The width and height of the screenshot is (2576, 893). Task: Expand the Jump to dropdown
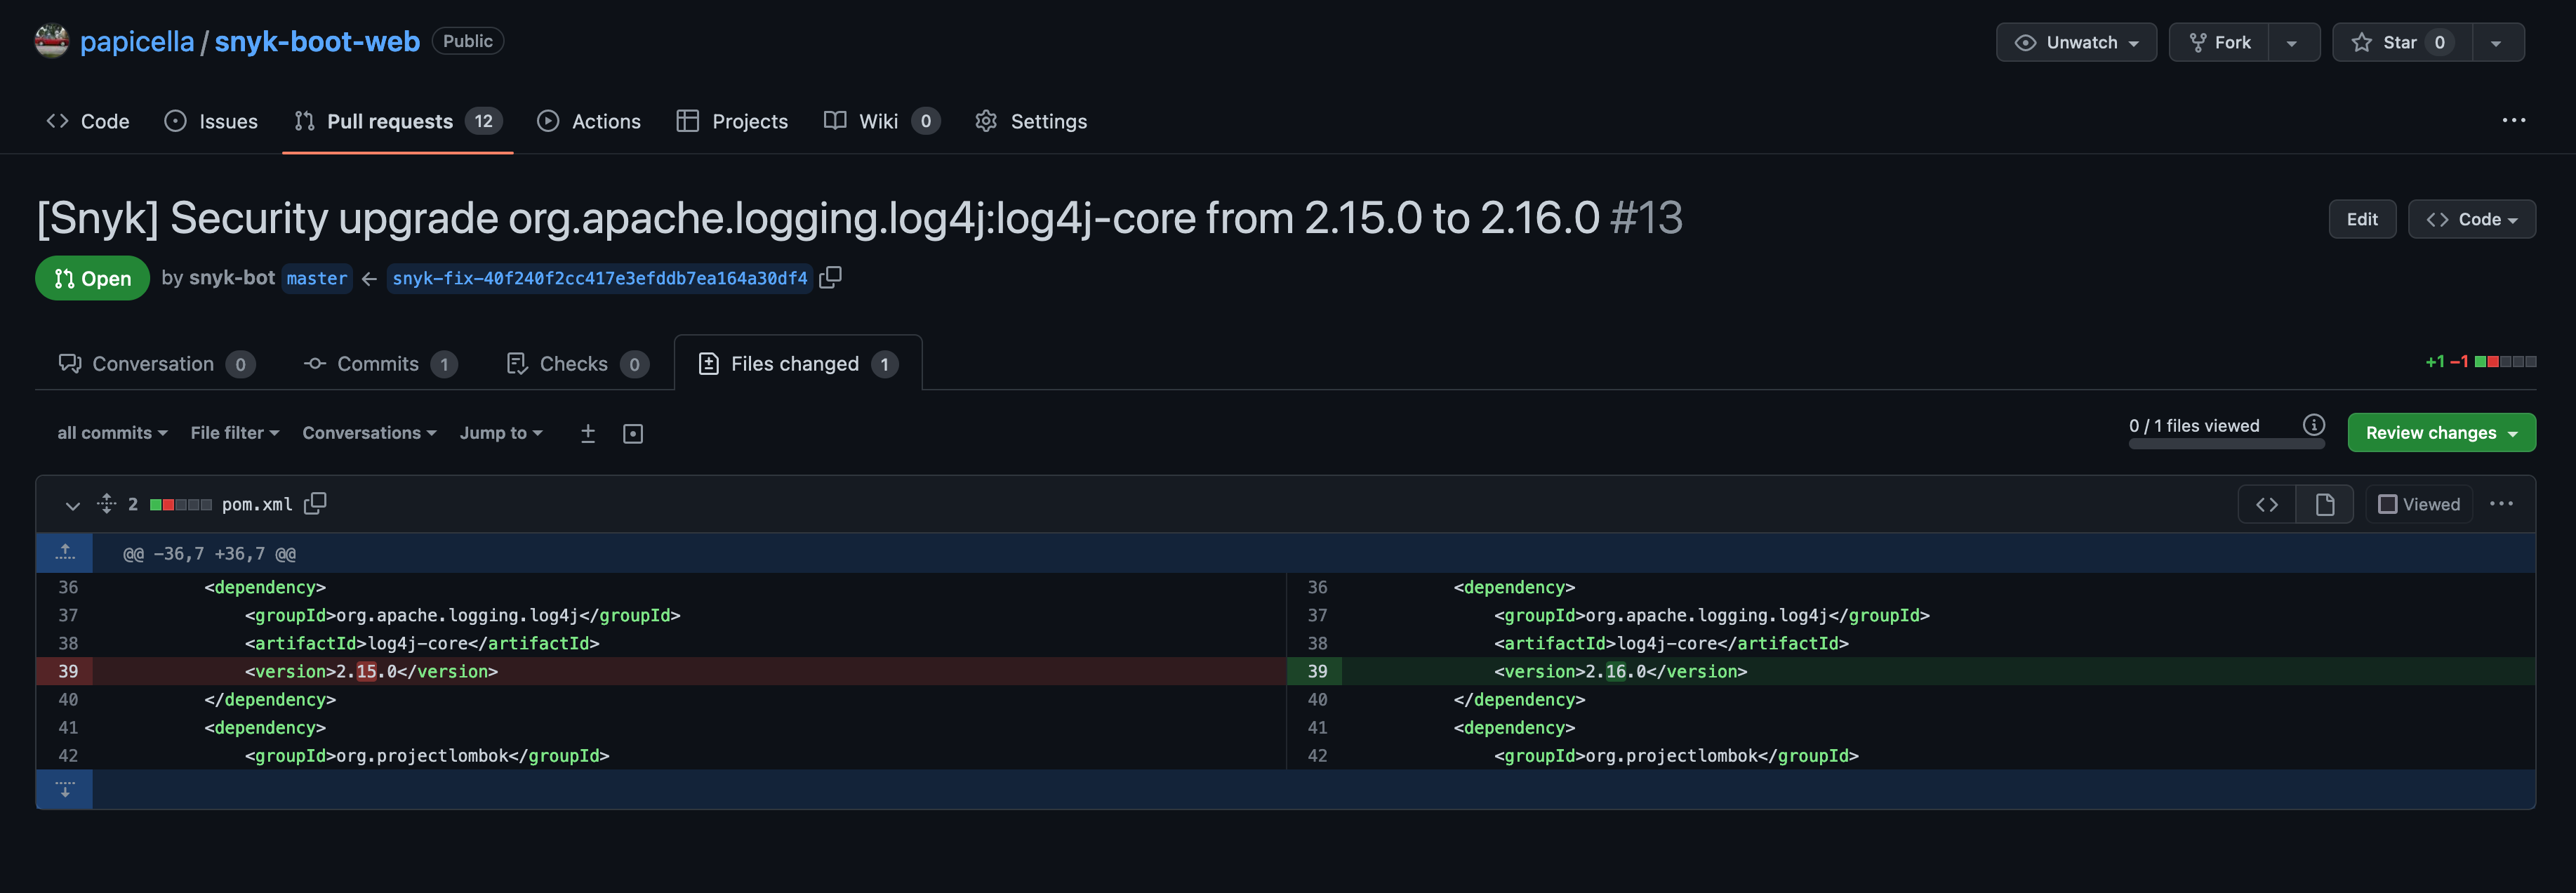click(x=500, y=432)
